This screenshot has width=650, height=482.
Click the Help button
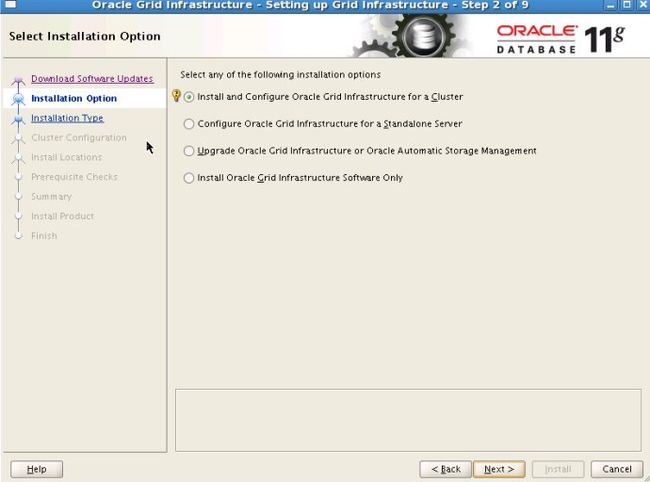coord(36,469)
